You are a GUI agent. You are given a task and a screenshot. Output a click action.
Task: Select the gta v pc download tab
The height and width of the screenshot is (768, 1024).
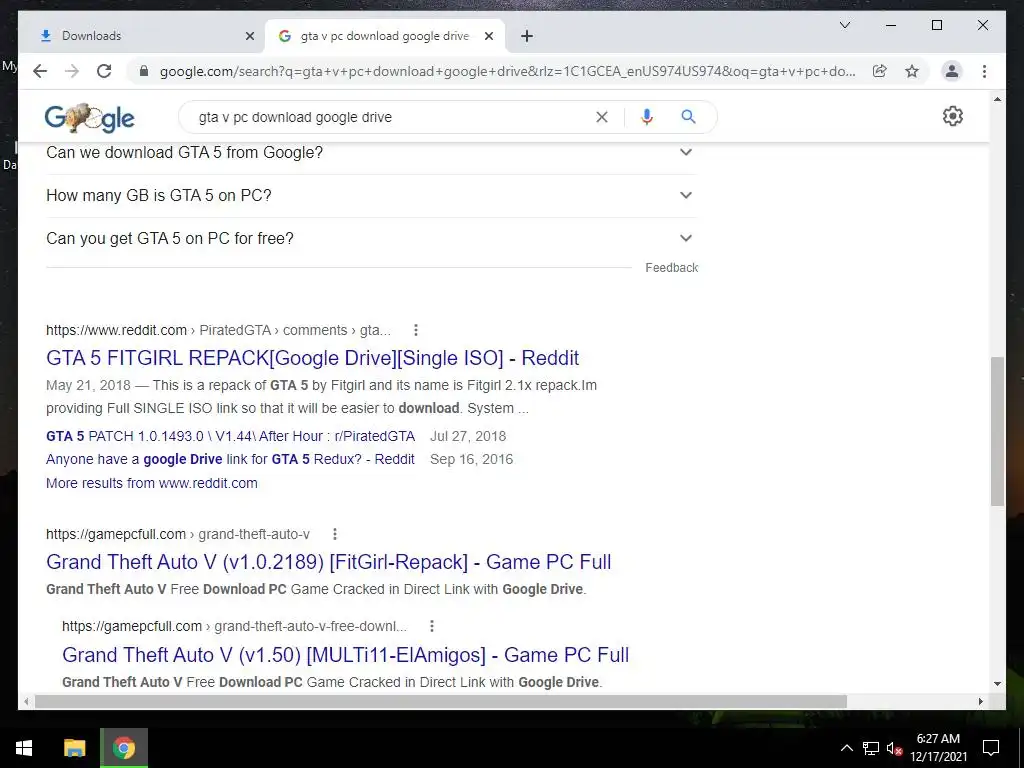[385, 36]
